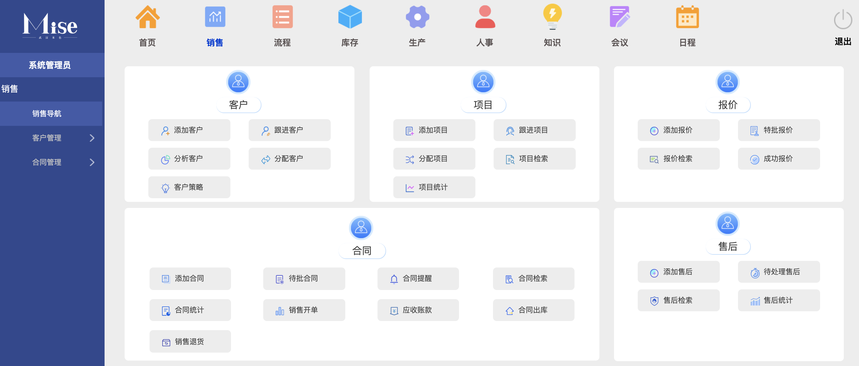Select the 销售 sales chart icon
Image resolution: width=859 pixels, height=366 pixels.
pos(215,17)
